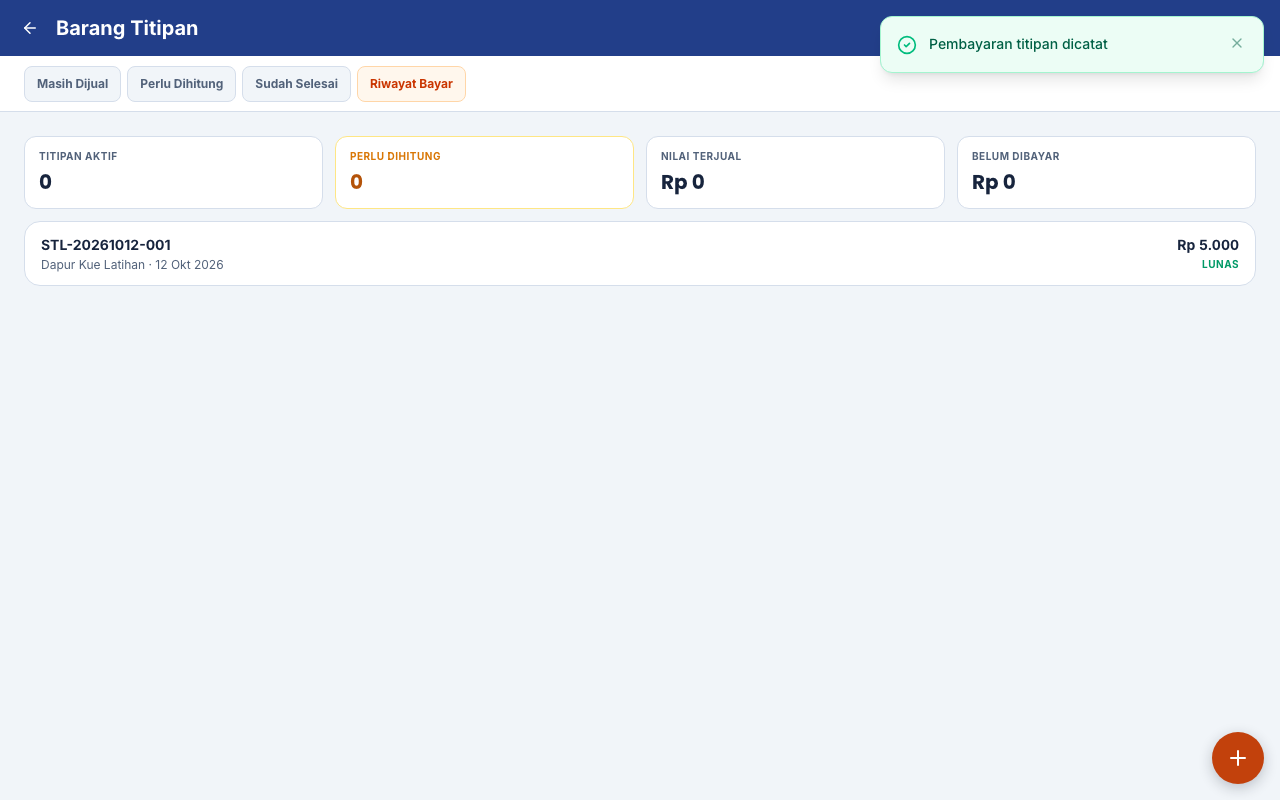This screenshot has width=1280, height=800.
Task: Click the Pembayaran titipan dicatat message
Action: (x=1018, y=44)
